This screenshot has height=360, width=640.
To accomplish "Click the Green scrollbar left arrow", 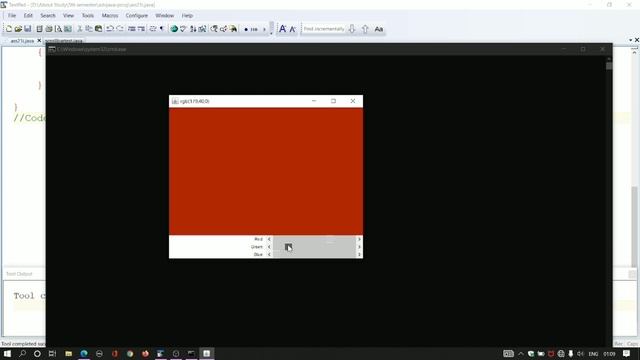I will tap(269, 247).
